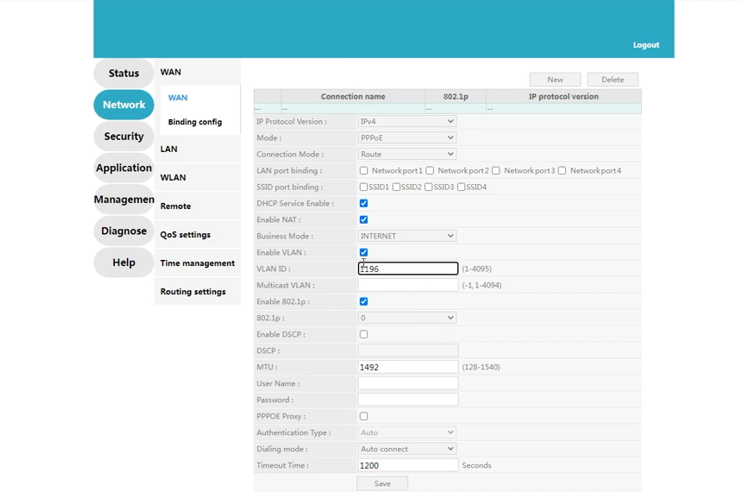The image size is (740, 492).
Task: Click the User Name input field
Action: (x=408, y=383)
